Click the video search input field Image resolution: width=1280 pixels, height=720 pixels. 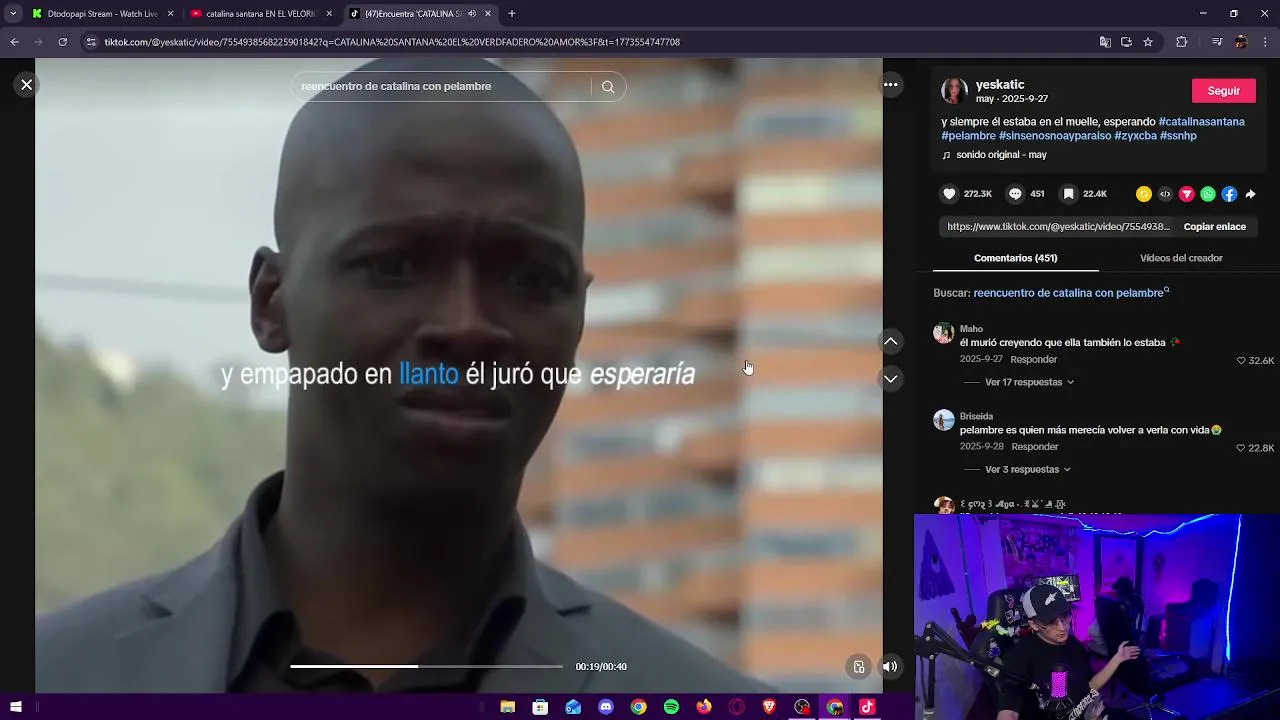click(440, 87)
